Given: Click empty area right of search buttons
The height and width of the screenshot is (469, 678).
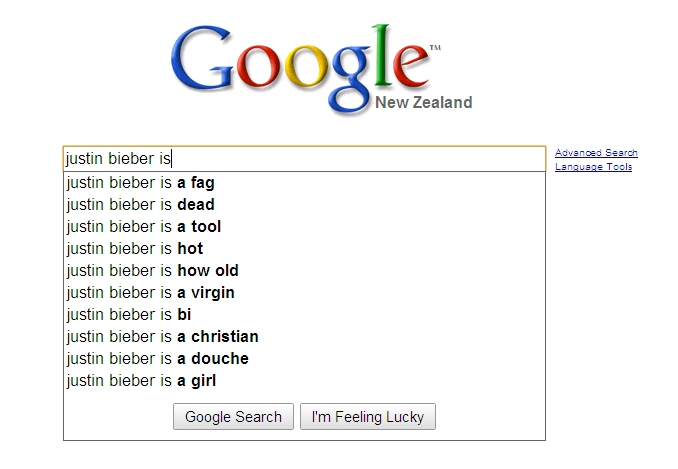Looking at the screenshot, I should [490, 417].
